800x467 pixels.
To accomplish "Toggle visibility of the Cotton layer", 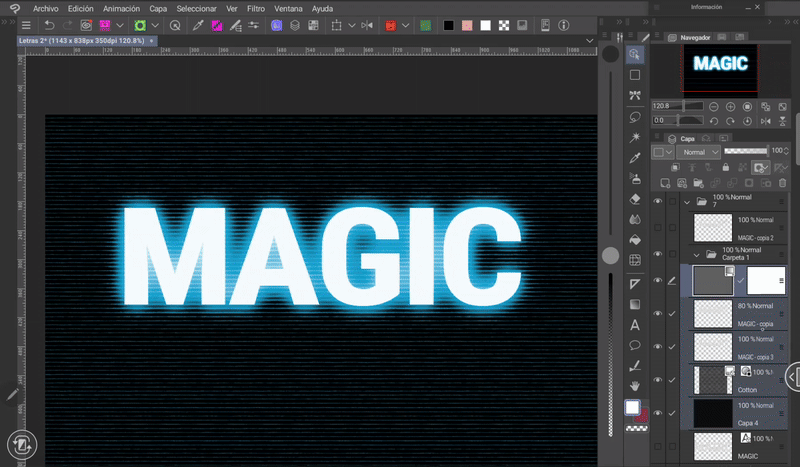I will 658,380.
